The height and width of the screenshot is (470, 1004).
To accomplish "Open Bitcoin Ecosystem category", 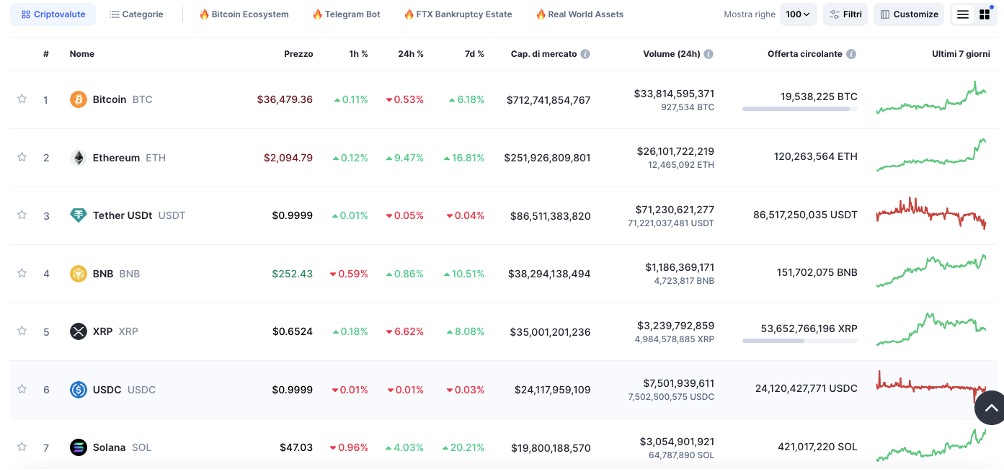I will [x=244, y=14].
